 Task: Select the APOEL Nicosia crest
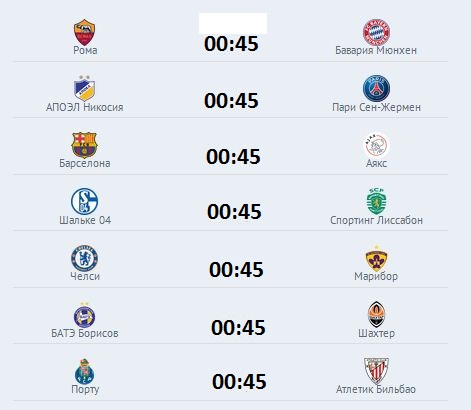coord(85,88)
